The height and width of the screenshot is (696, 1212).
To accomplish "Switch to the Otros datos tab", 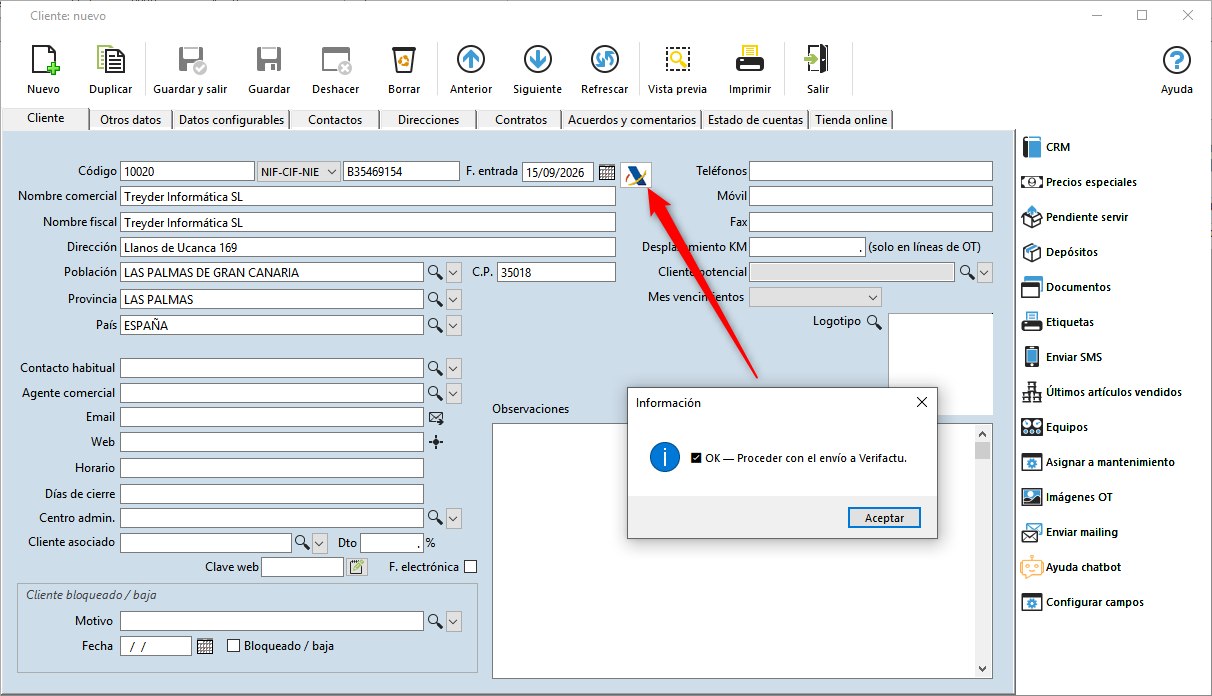I will tap(131, 120).
